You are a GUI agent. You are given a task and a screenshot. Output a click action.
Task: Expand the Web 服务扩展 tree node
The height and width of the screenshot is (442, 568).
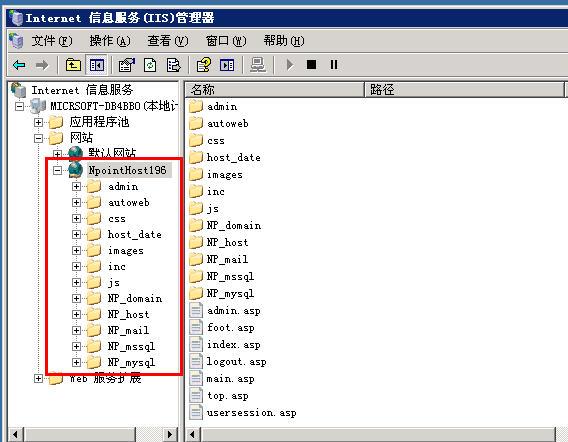coord(38,379)
